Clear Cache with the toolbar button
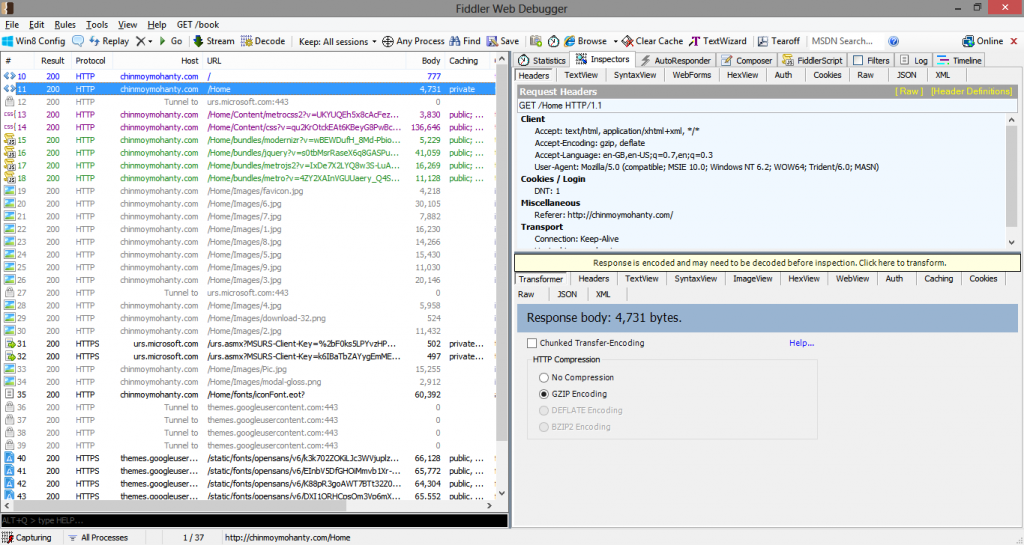1024x545 pixels. 652,41
